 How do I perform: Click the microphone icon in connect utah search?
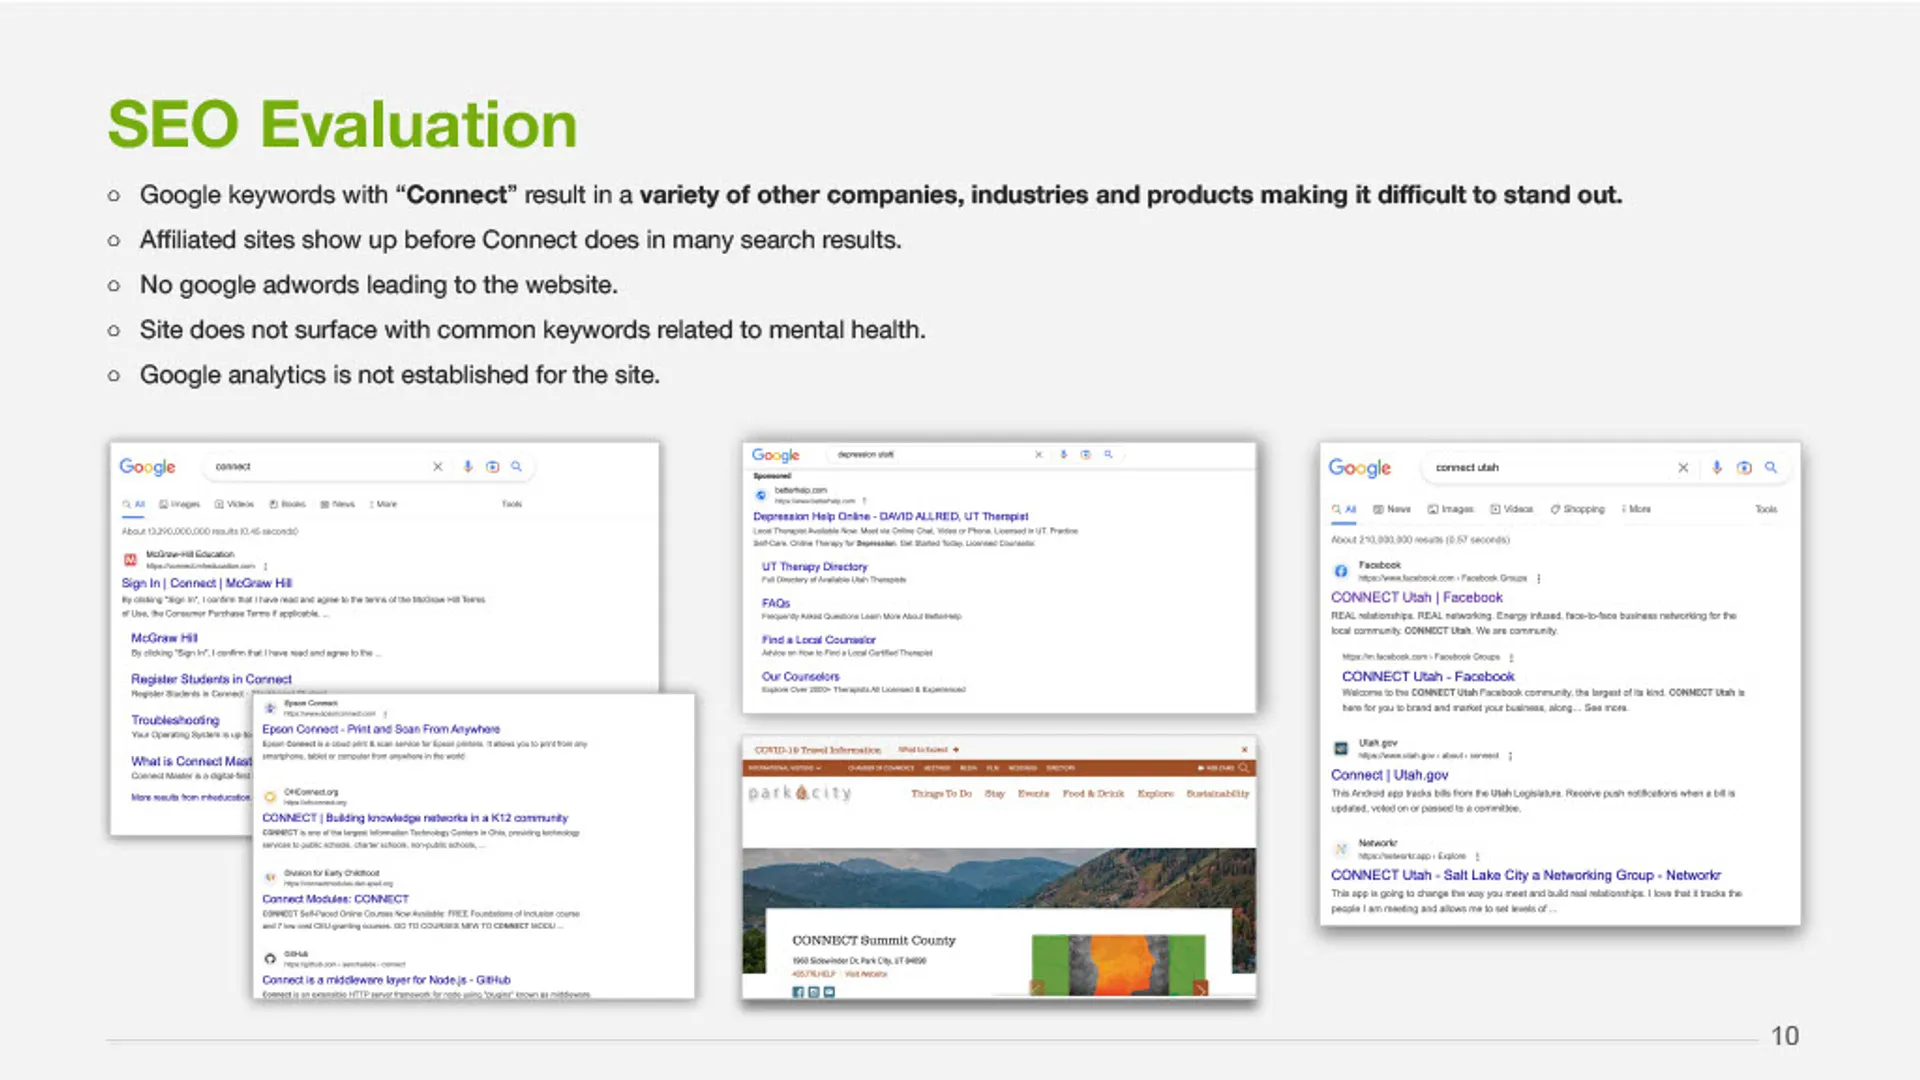click(1716, 467)
